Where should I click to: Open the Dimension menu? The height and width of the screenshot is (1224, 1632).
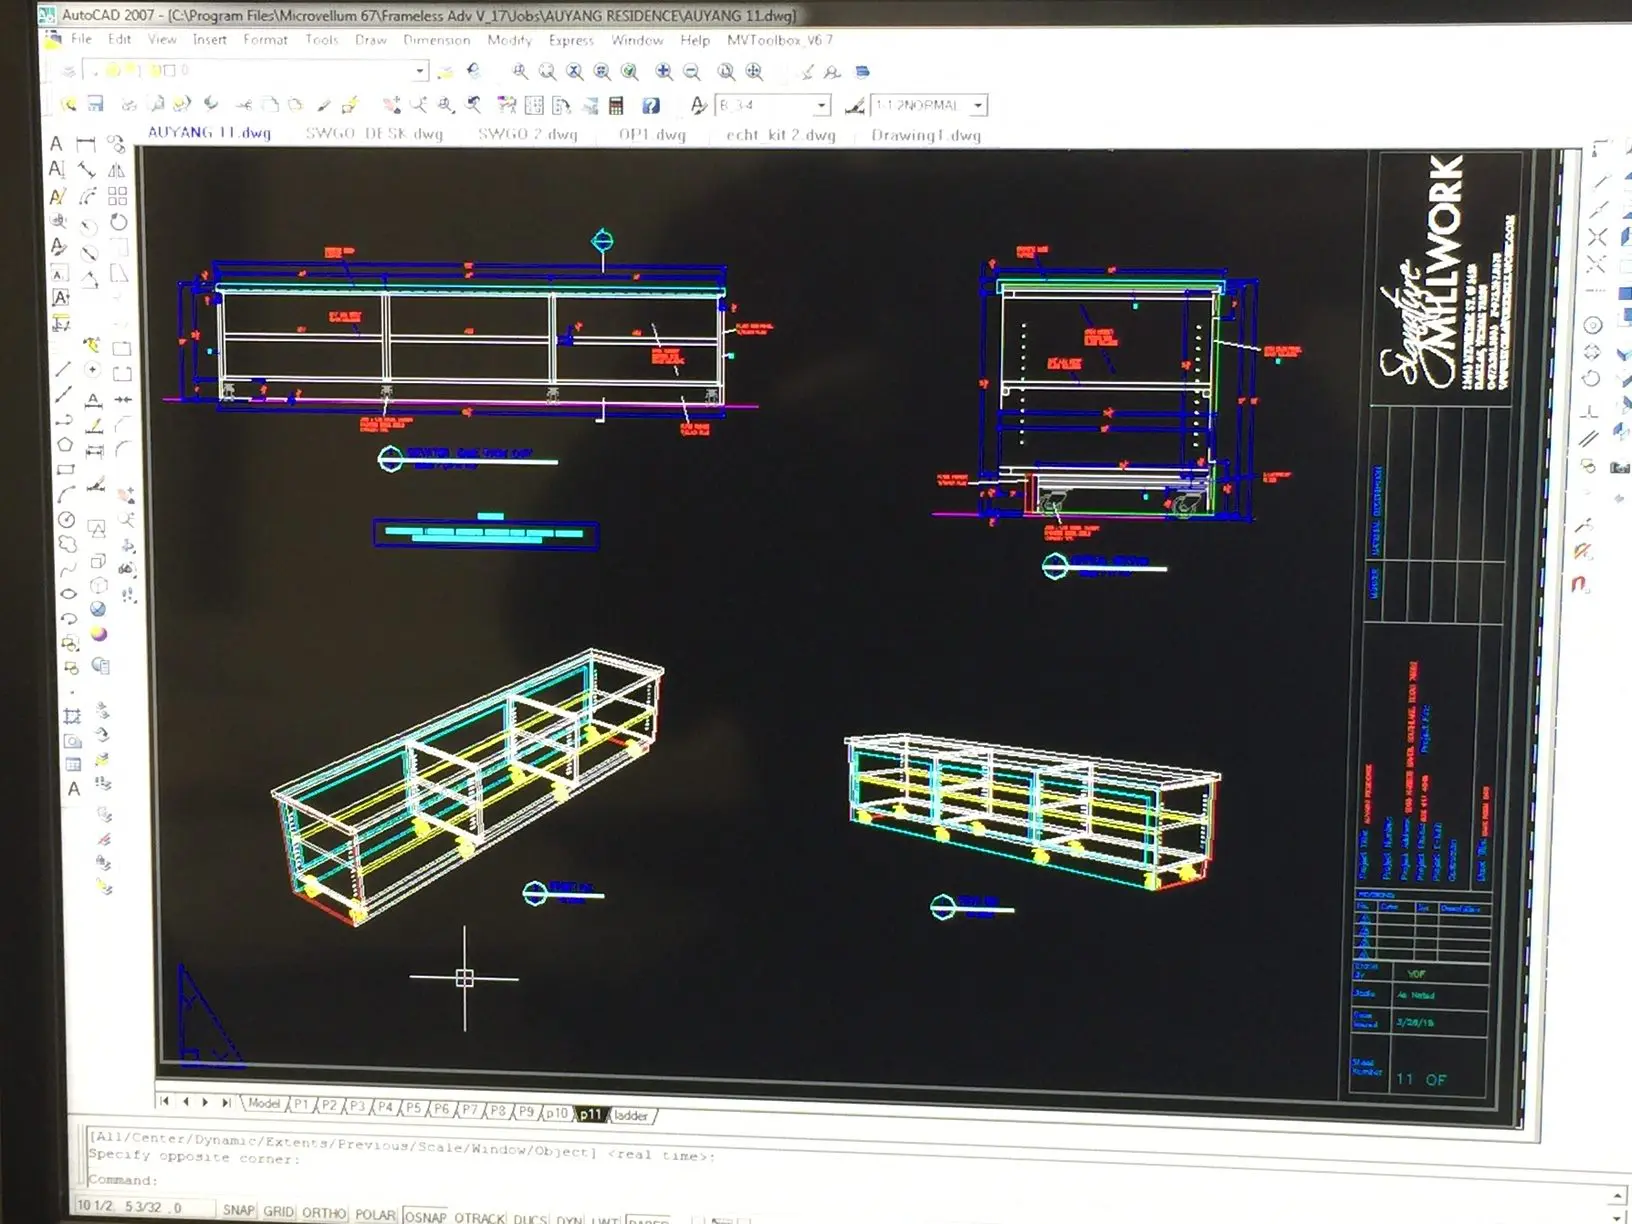pos(436,40)
